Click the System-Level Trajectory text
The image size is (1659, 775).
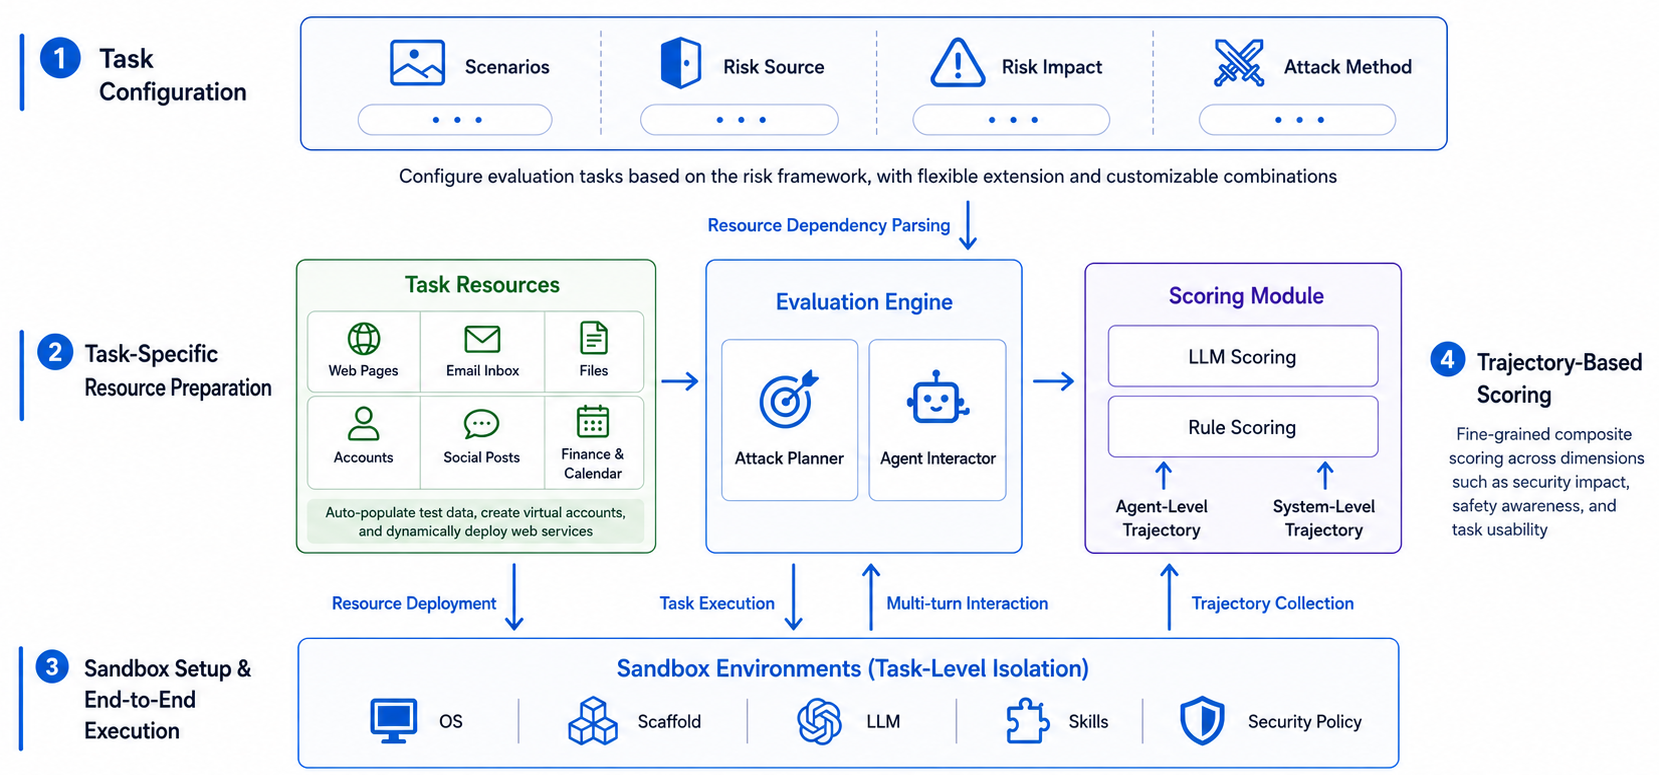pyautogui.click(x=1323, y=518)
